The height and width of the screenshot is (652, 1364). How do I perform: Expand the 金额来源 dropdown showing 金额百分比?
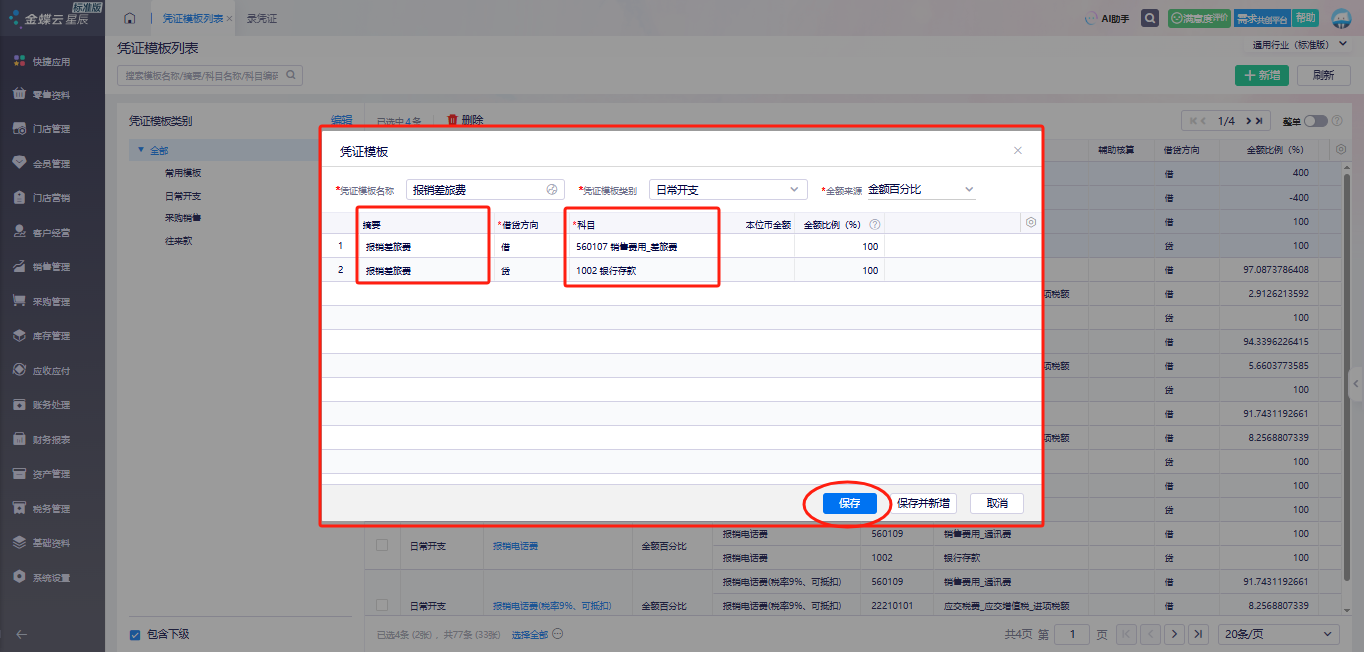[920, 189]
